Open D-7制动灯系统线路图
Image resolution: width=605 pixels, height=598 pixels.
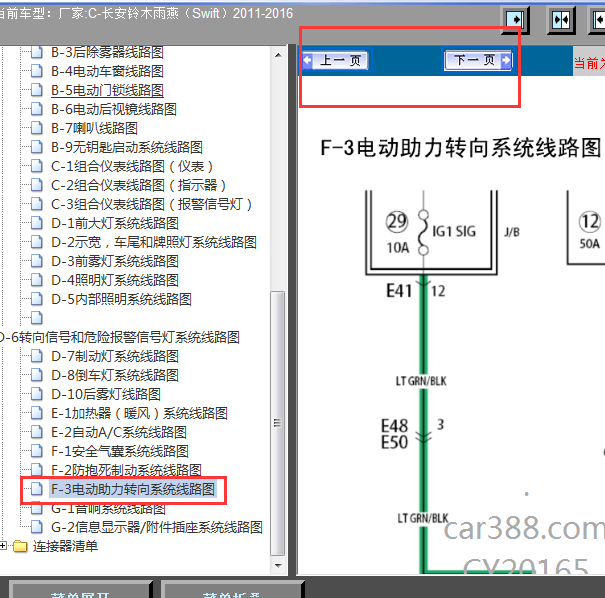[x=115, y=356]
